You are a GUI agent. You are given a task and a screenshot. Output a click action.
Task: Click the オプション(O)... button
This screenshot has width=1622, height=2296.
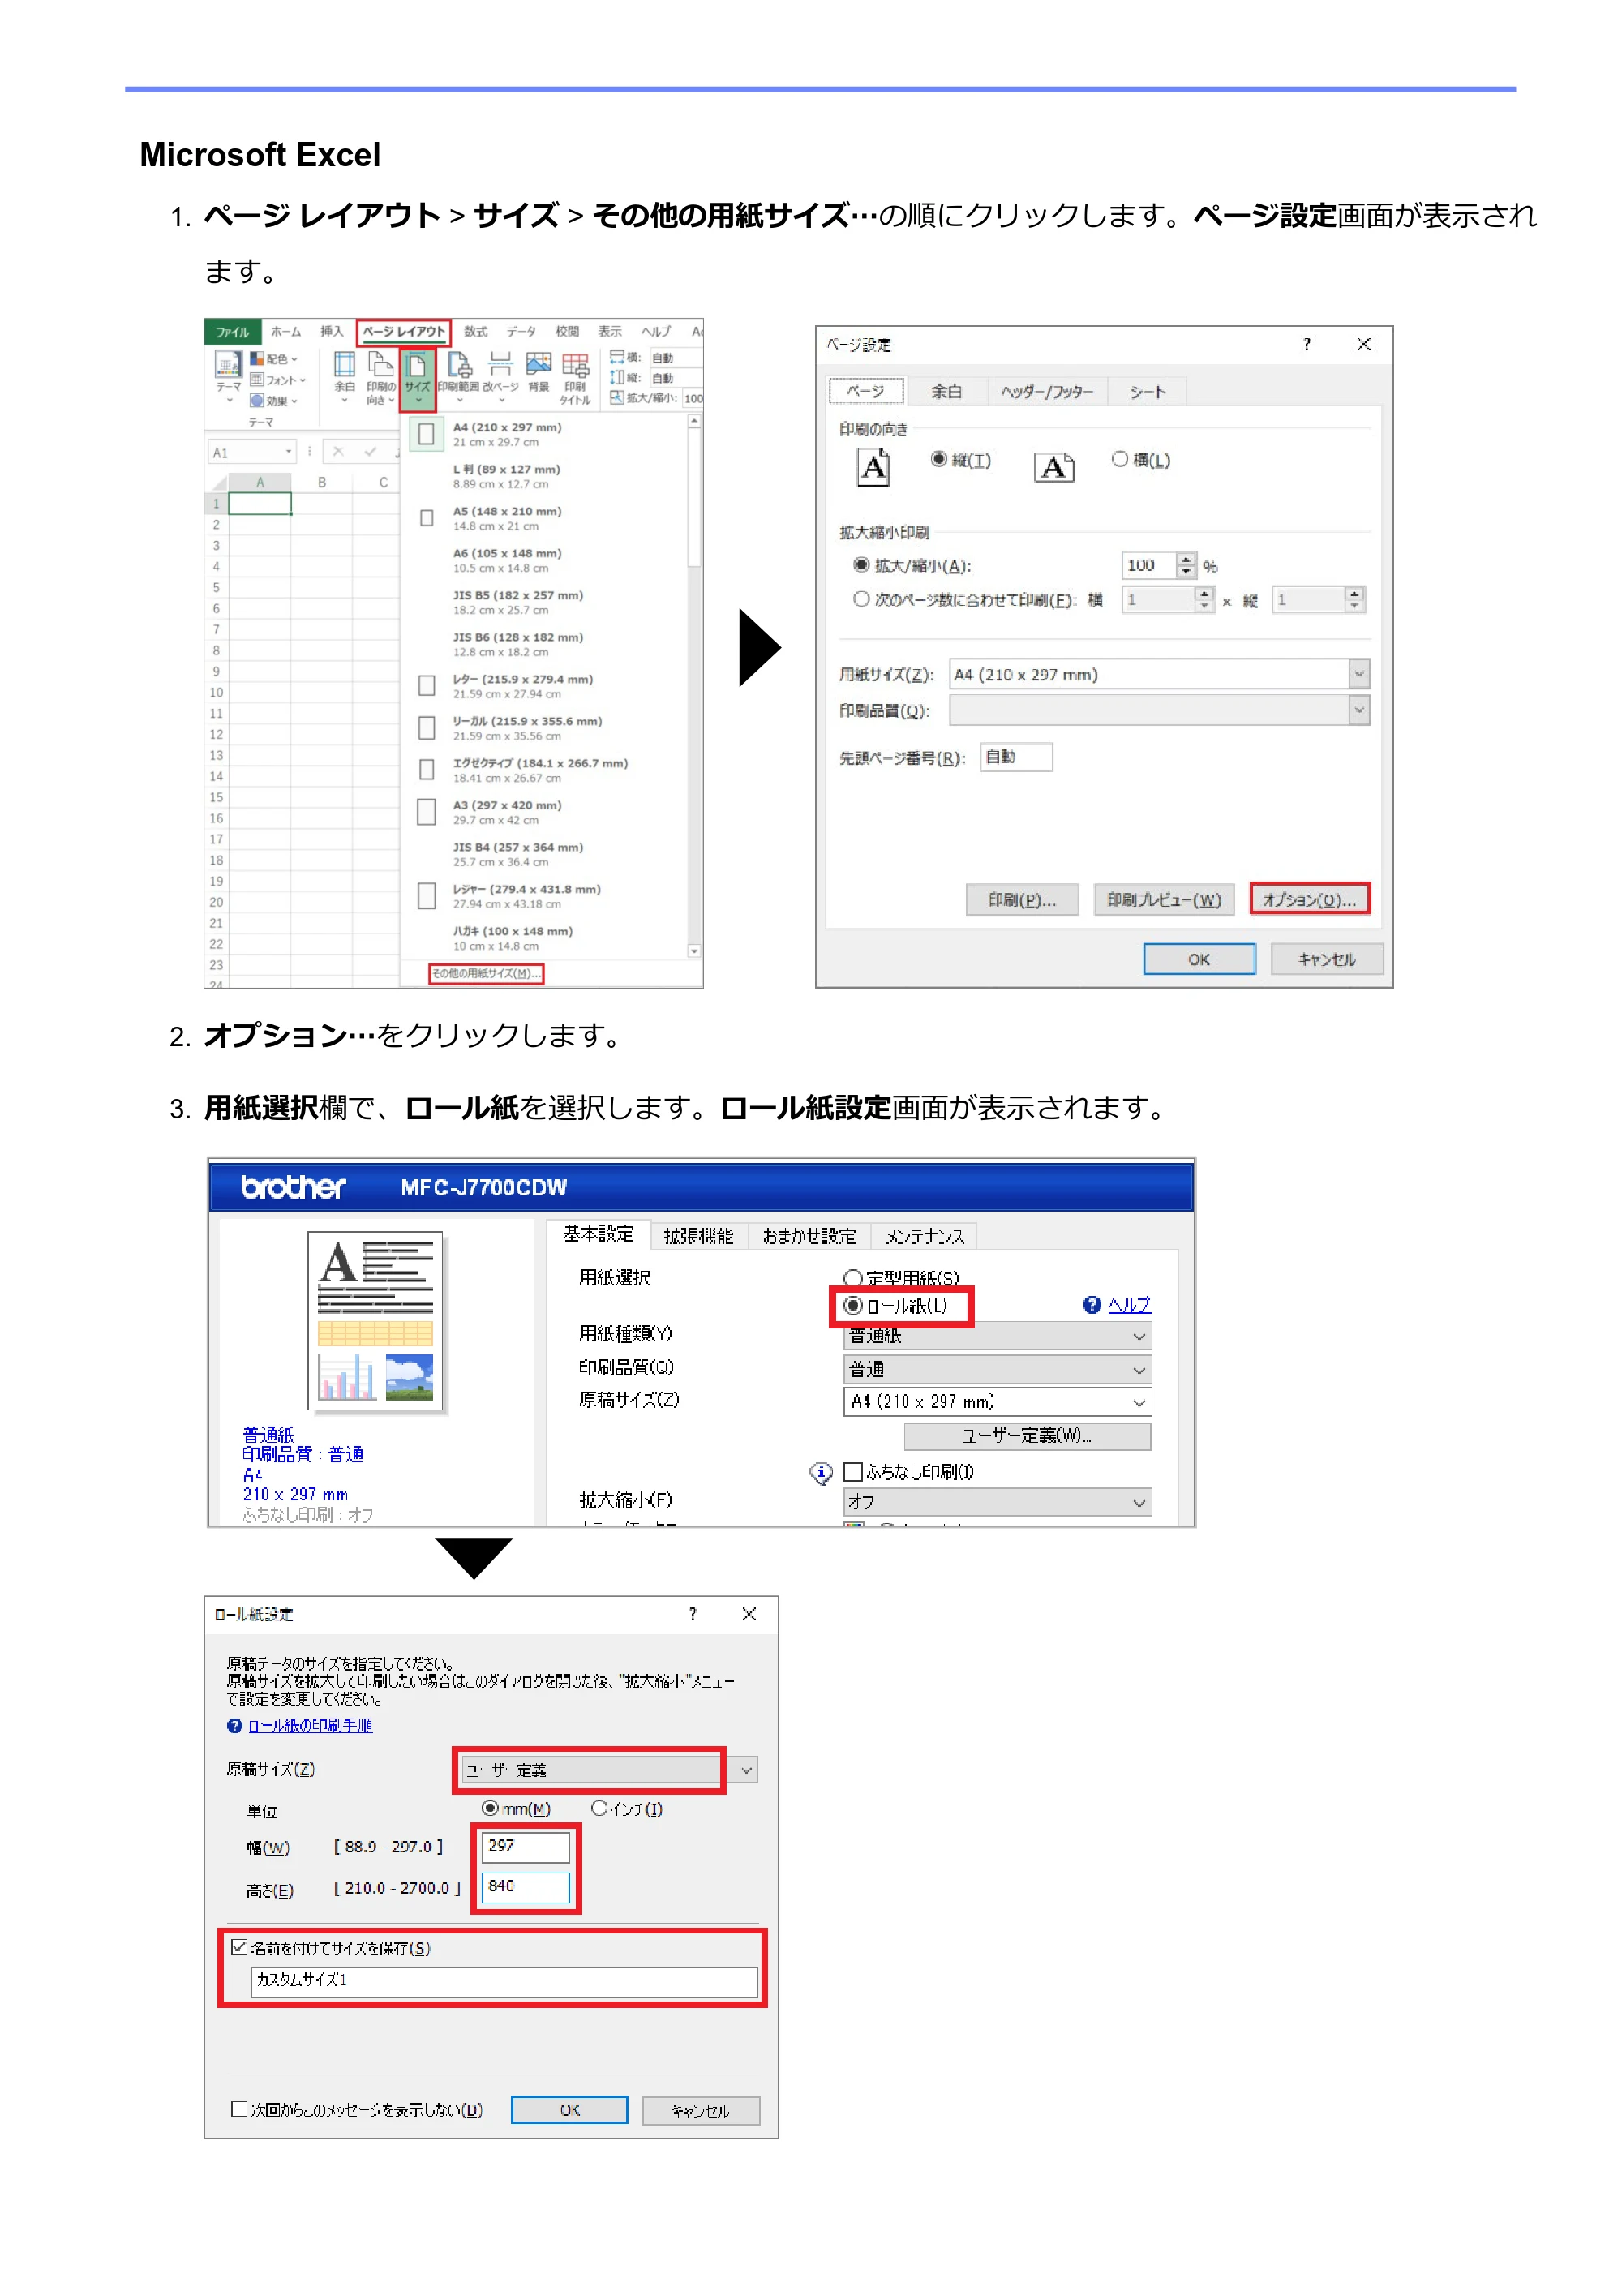tap(1309, 899)
